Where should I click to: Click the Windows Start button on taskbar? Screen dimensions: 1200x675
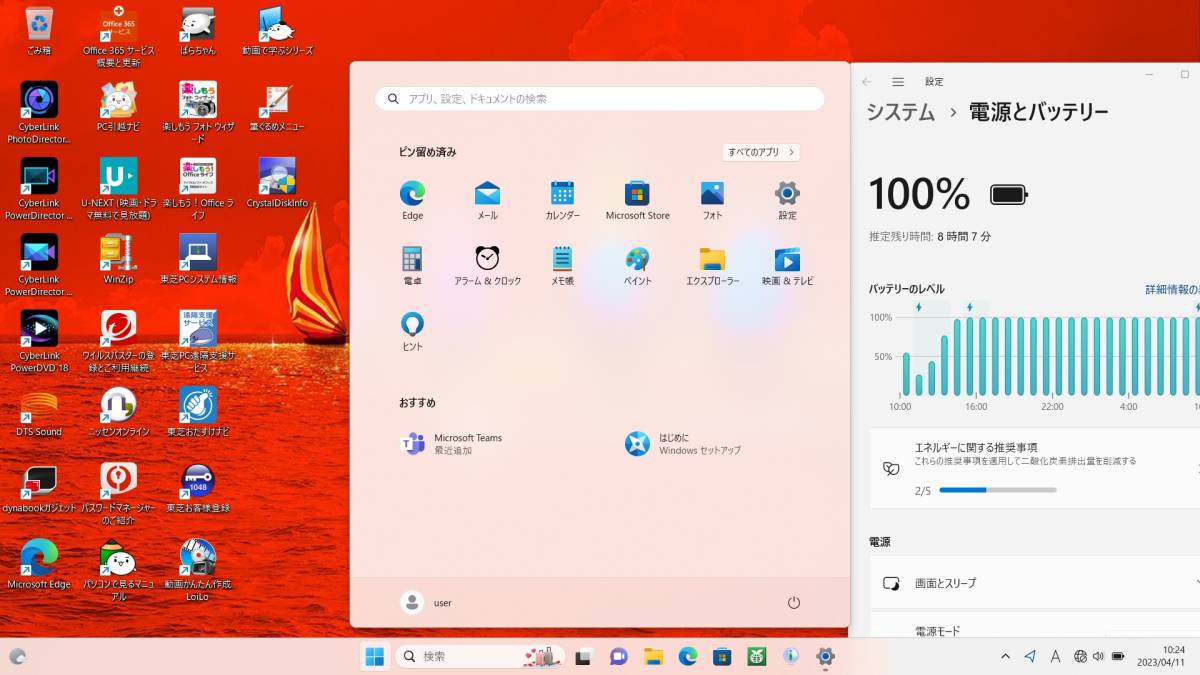(x=375, y=656)
